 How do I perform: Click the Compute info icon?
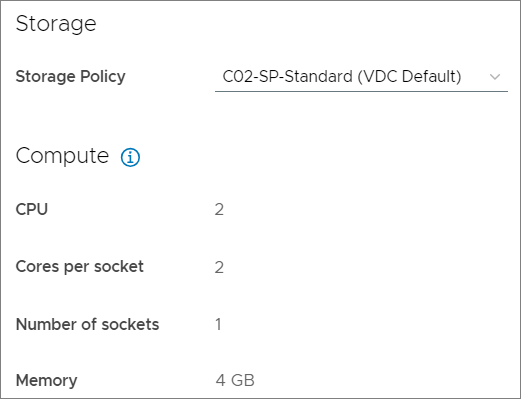pos(130,157)
